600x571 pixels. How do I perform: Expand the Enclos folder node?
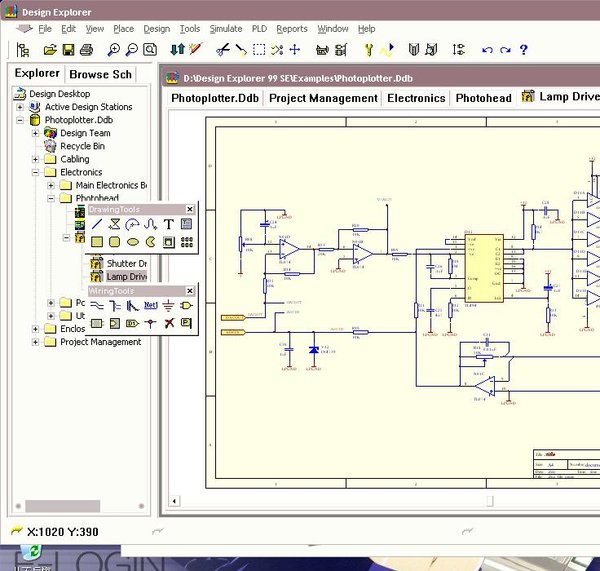36,329
